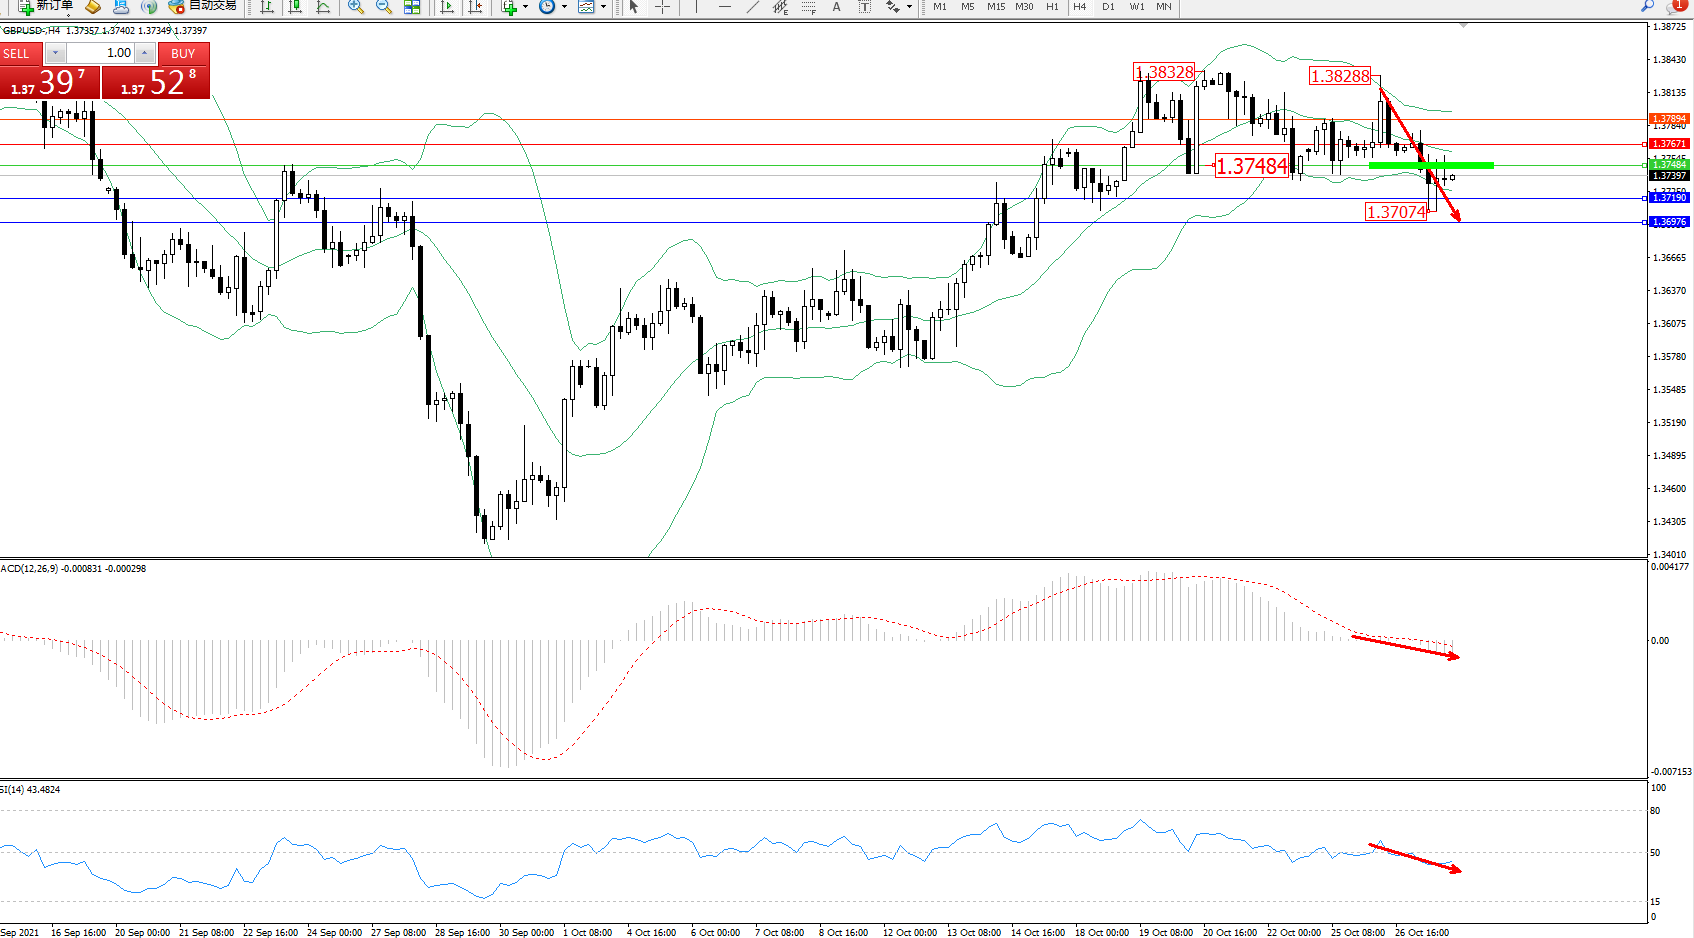
Task: Select the horizontal line tool
Action: tap(725, 7)
